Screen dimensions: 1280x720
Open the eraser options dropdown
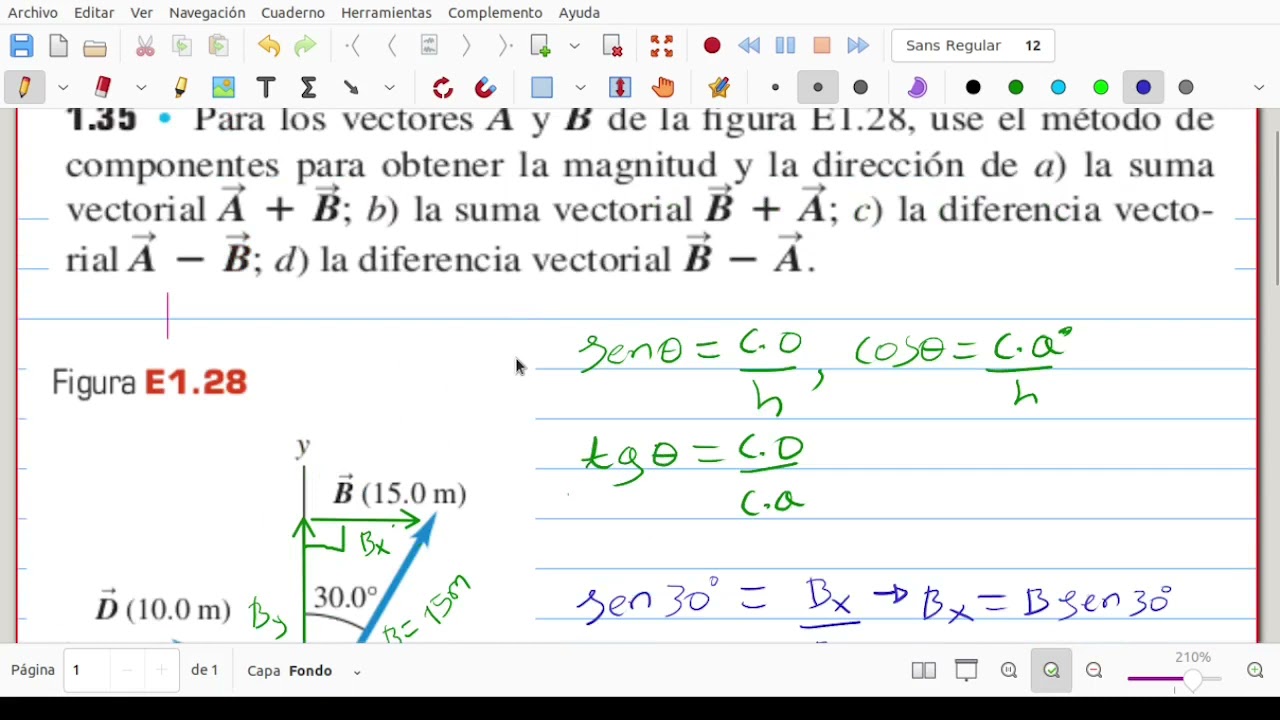click(141, 88)
